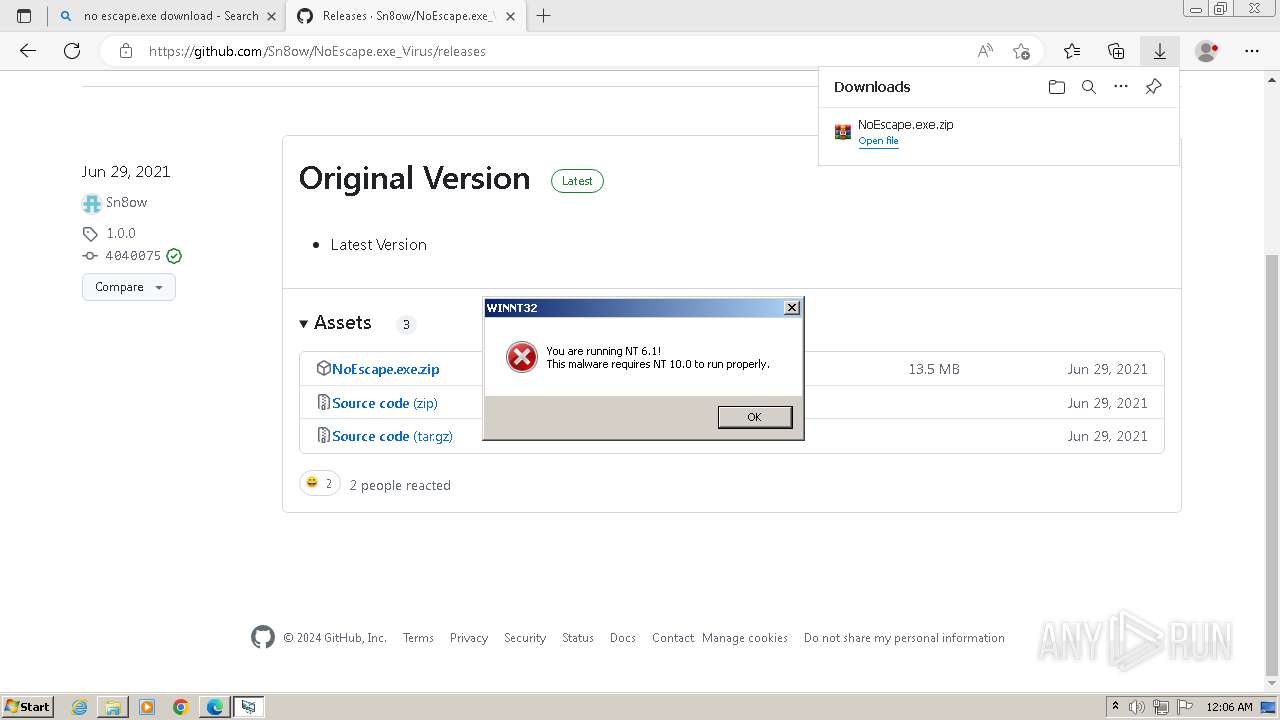Viewport: 1280px width, 720px height.
Task: Open Docs footer link
Action: [x=623, y=638]
